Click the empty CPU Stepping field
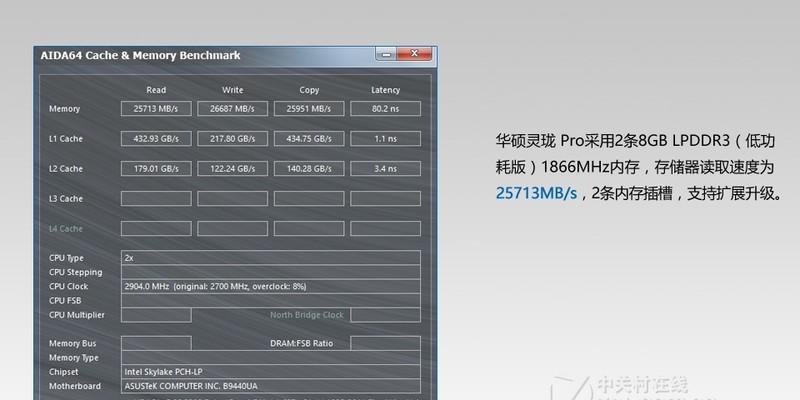 (x=271, y=272)
